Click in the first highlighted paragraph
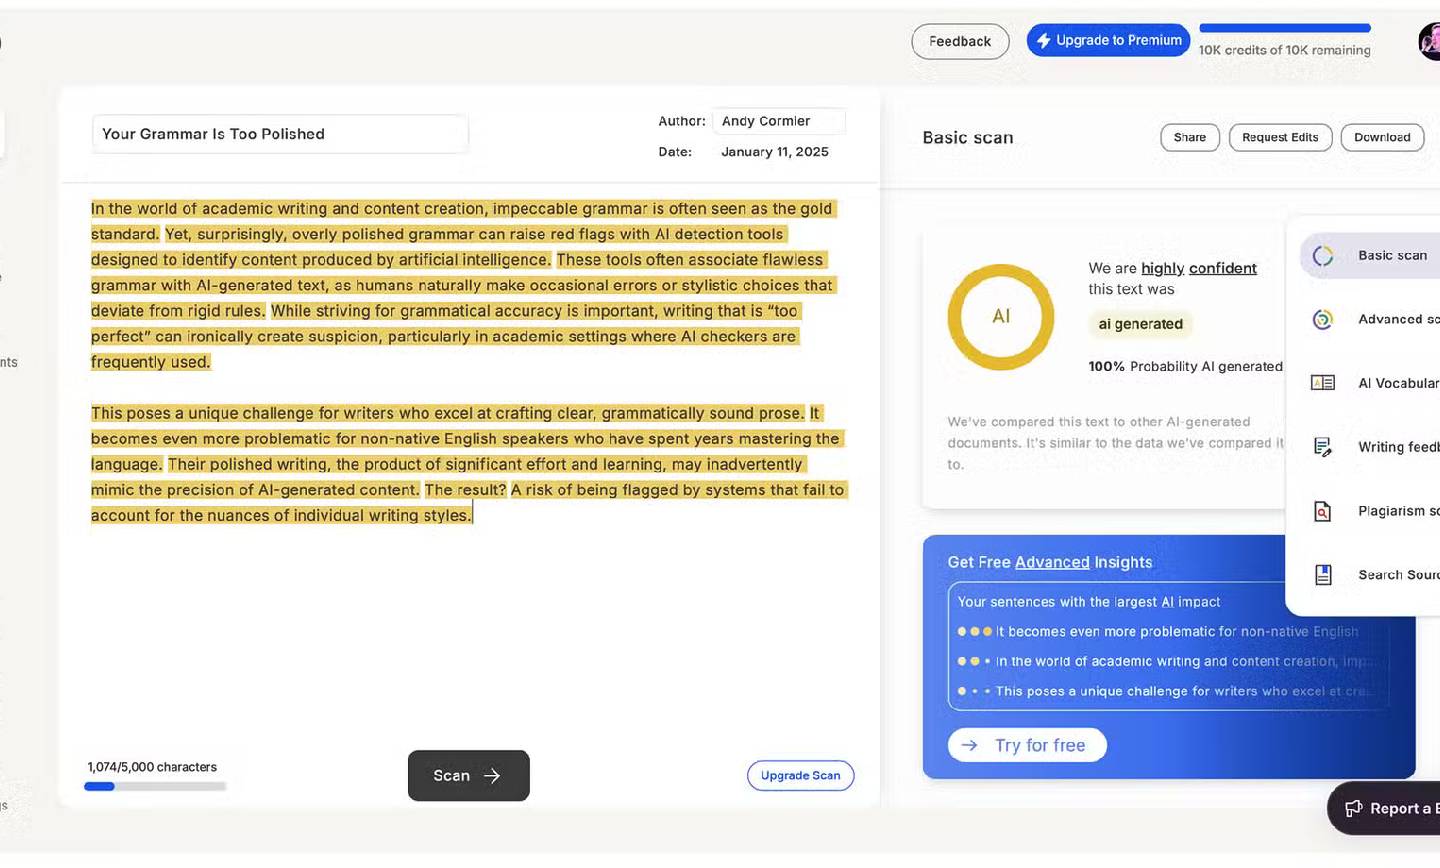 pos(465,285)
